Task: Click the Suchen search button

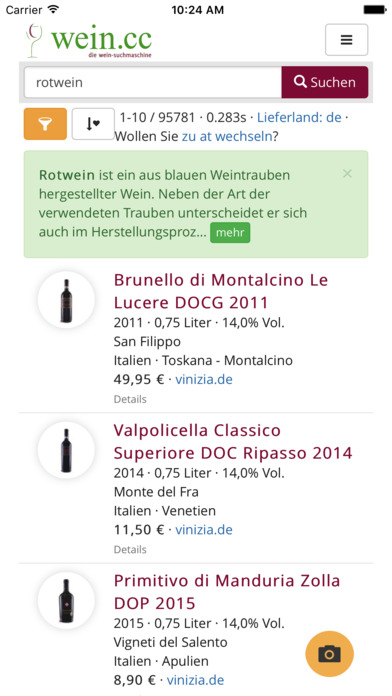Action: tap(325, 82)
